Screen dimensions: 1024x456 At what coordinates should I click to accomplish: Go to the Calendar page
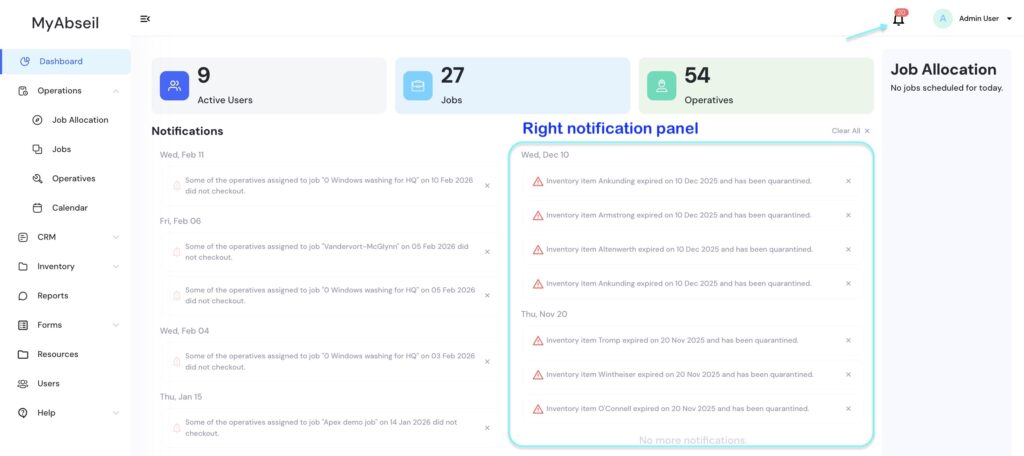[x=69, y=208]
